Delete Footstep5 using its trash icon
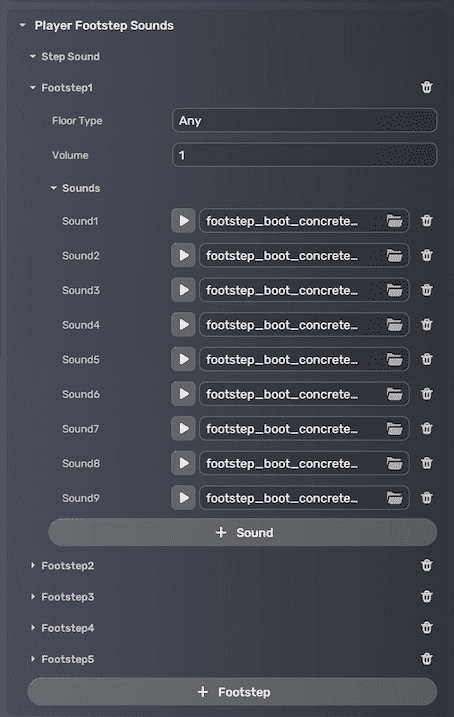Viewport: 454px width, 717px height. (x=427, y=659)
